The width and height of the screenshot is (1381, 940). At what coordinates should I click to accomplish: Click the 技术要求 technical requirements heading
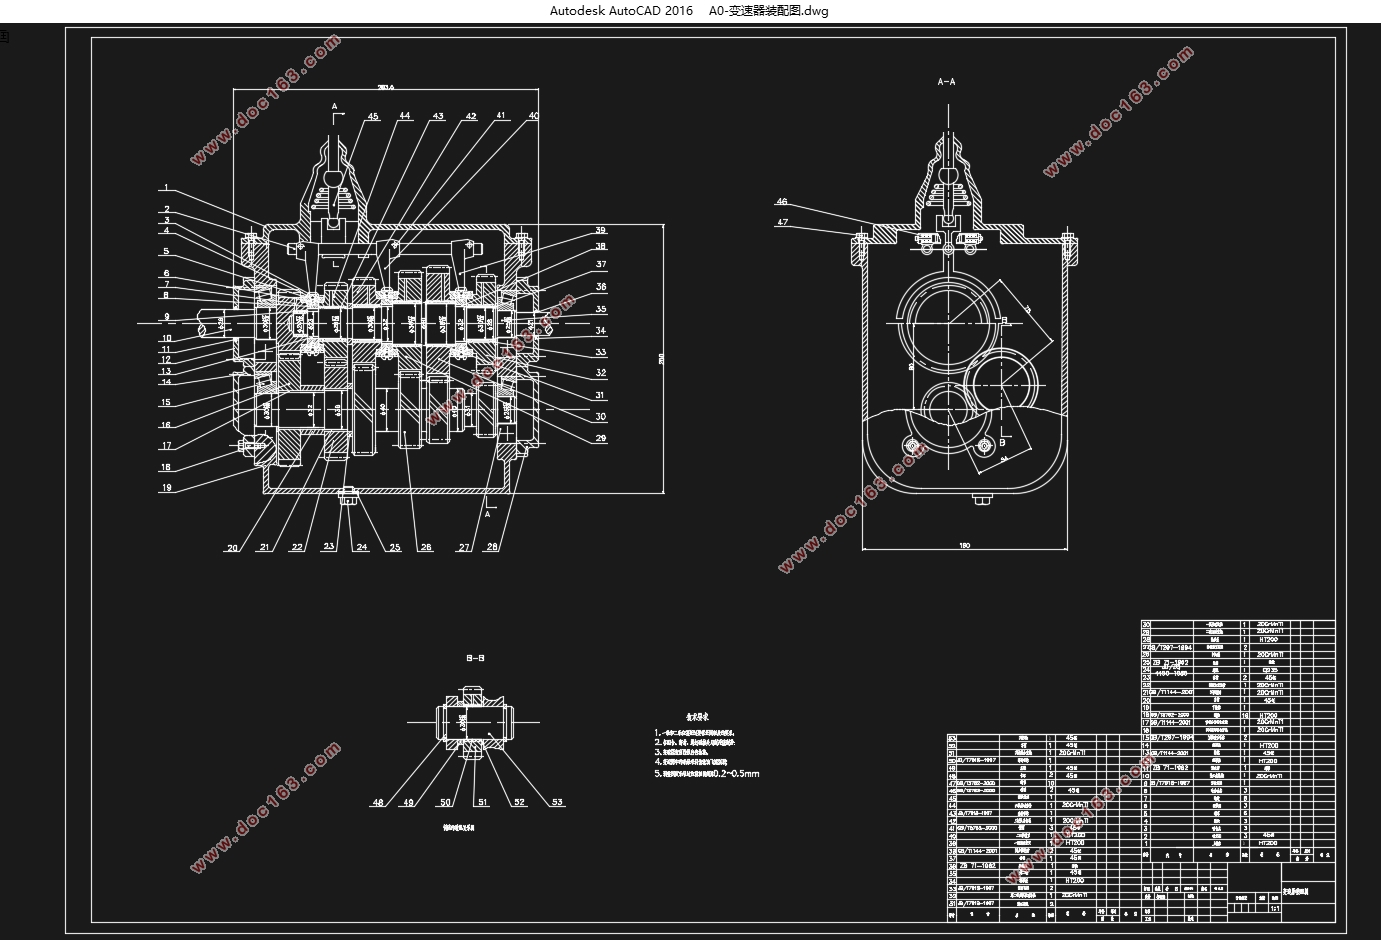pyautogui.click(x=697, y=717)
